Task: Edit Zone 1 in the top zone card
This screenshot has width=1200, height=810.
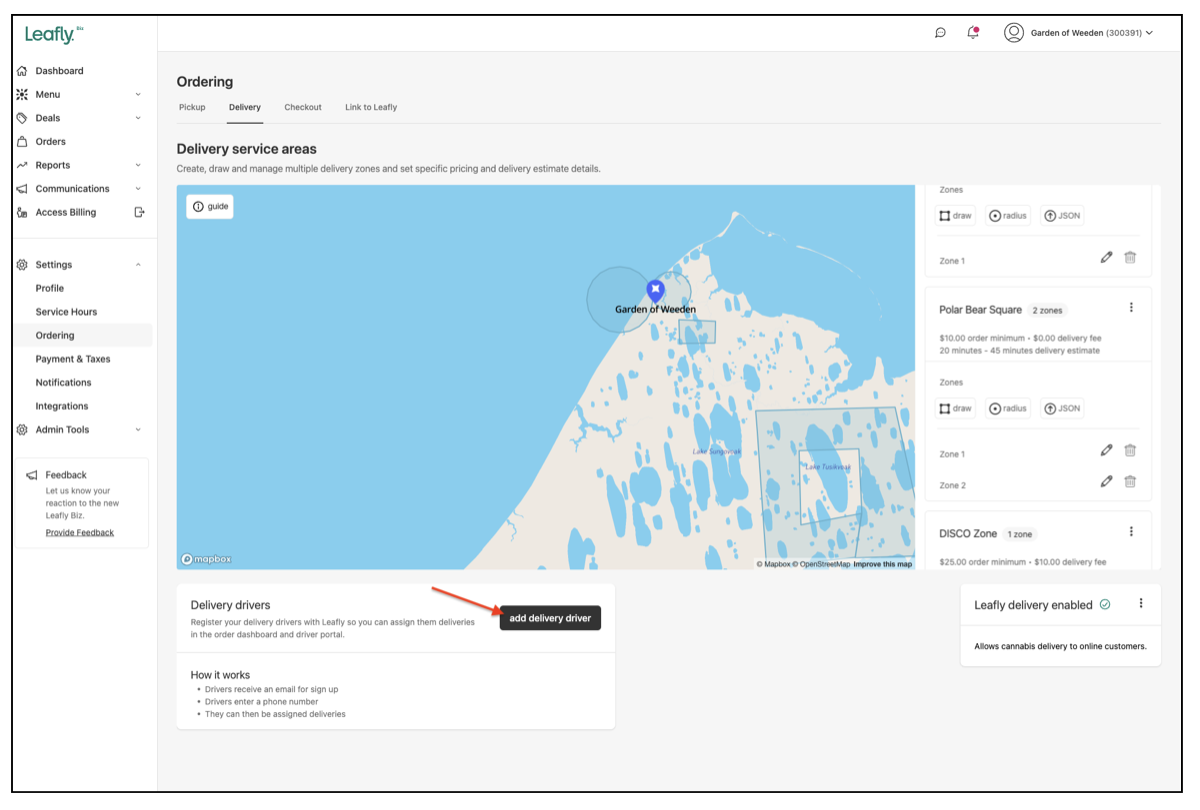Action: (x=1106, y=257)
